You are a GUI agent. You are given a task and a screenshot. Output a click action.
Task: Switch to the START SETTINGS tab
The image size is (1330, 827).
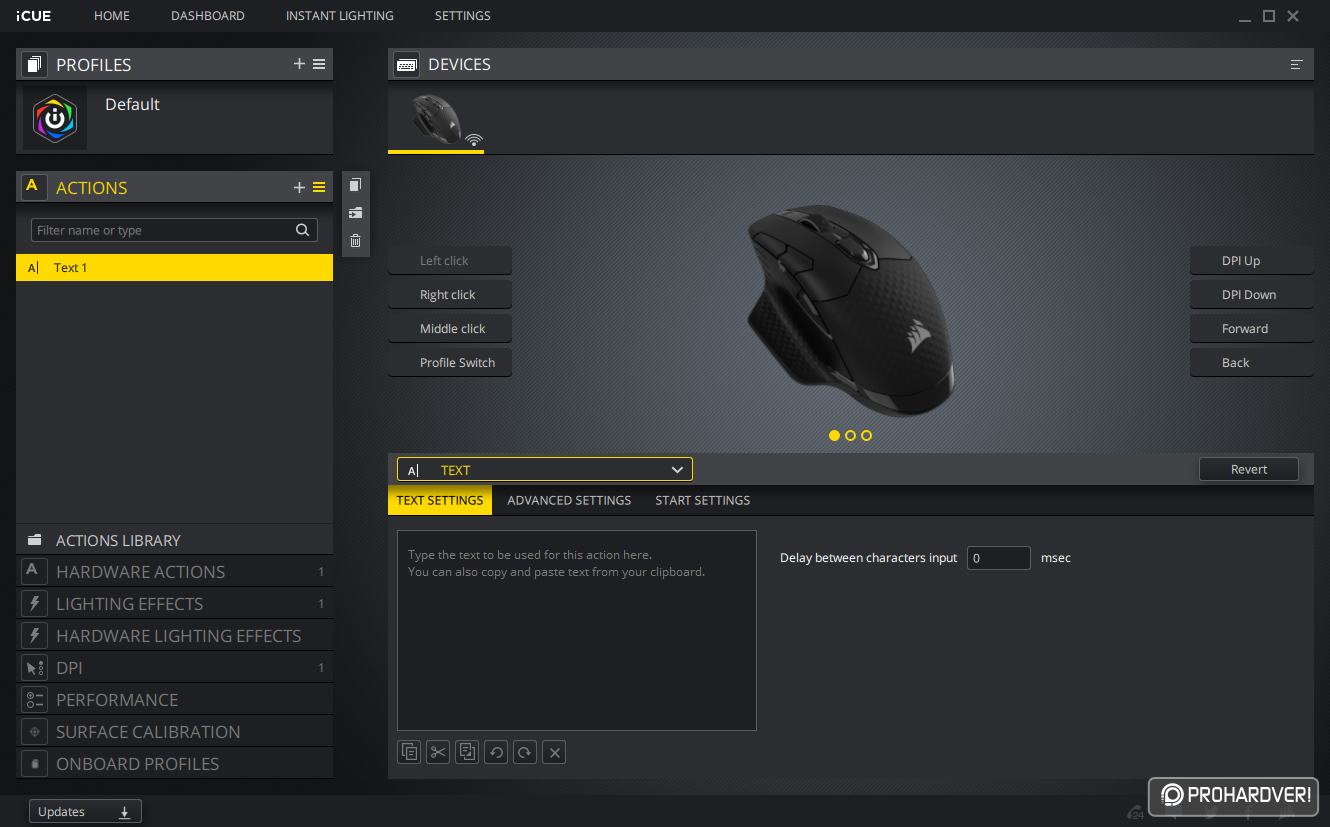(x=703, y=500)
